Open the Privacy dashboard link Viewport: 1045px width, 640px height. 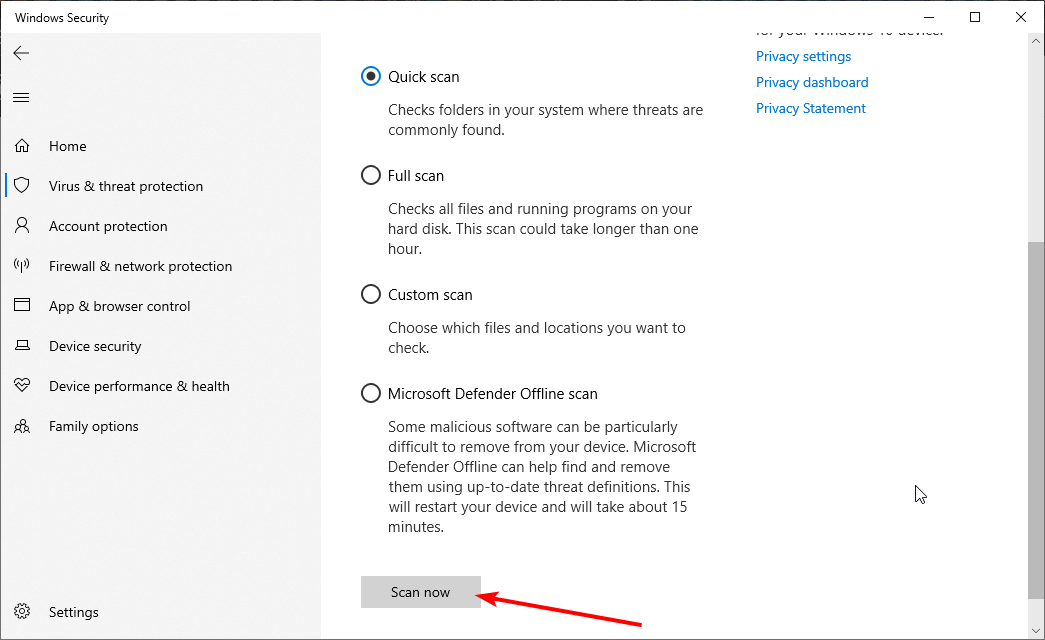[x=812, y=83]
